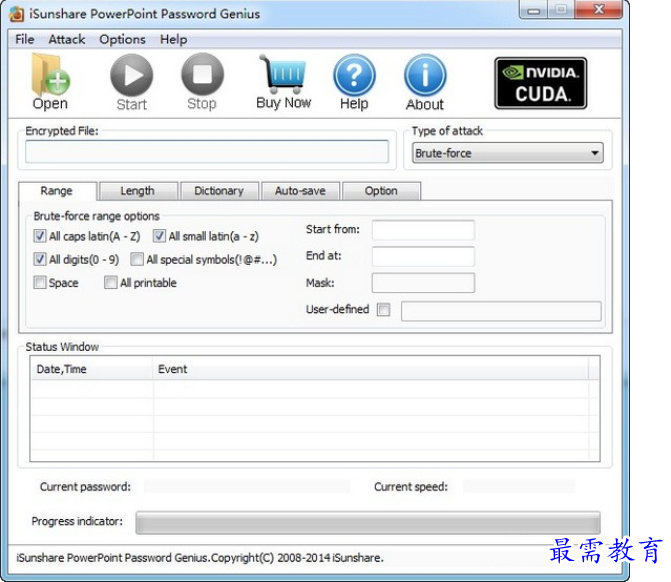
Task: Toggle All caps latin(A - Z) checkbox
Action: [40, 236]
